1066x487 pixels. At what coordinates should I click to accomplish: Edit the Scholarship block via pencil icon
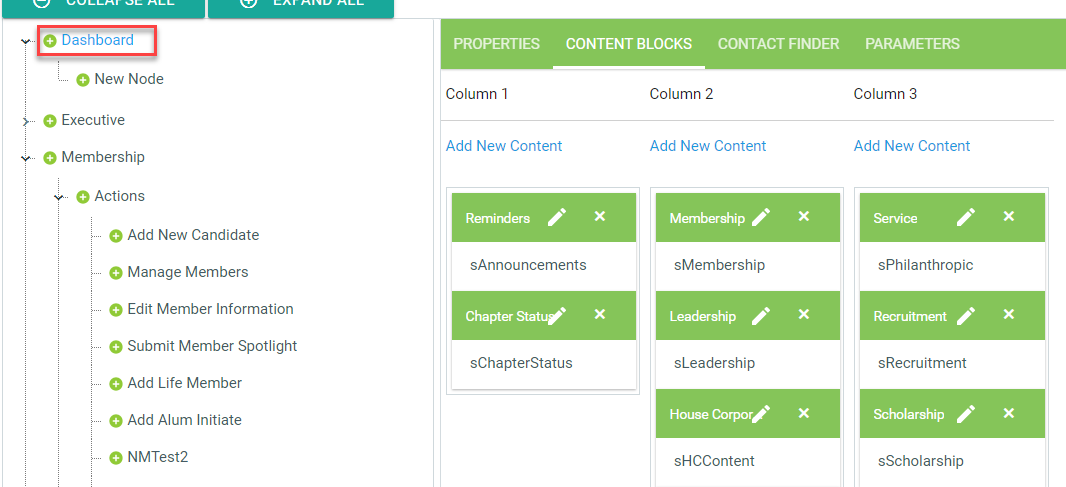click(x=965, y=413)
